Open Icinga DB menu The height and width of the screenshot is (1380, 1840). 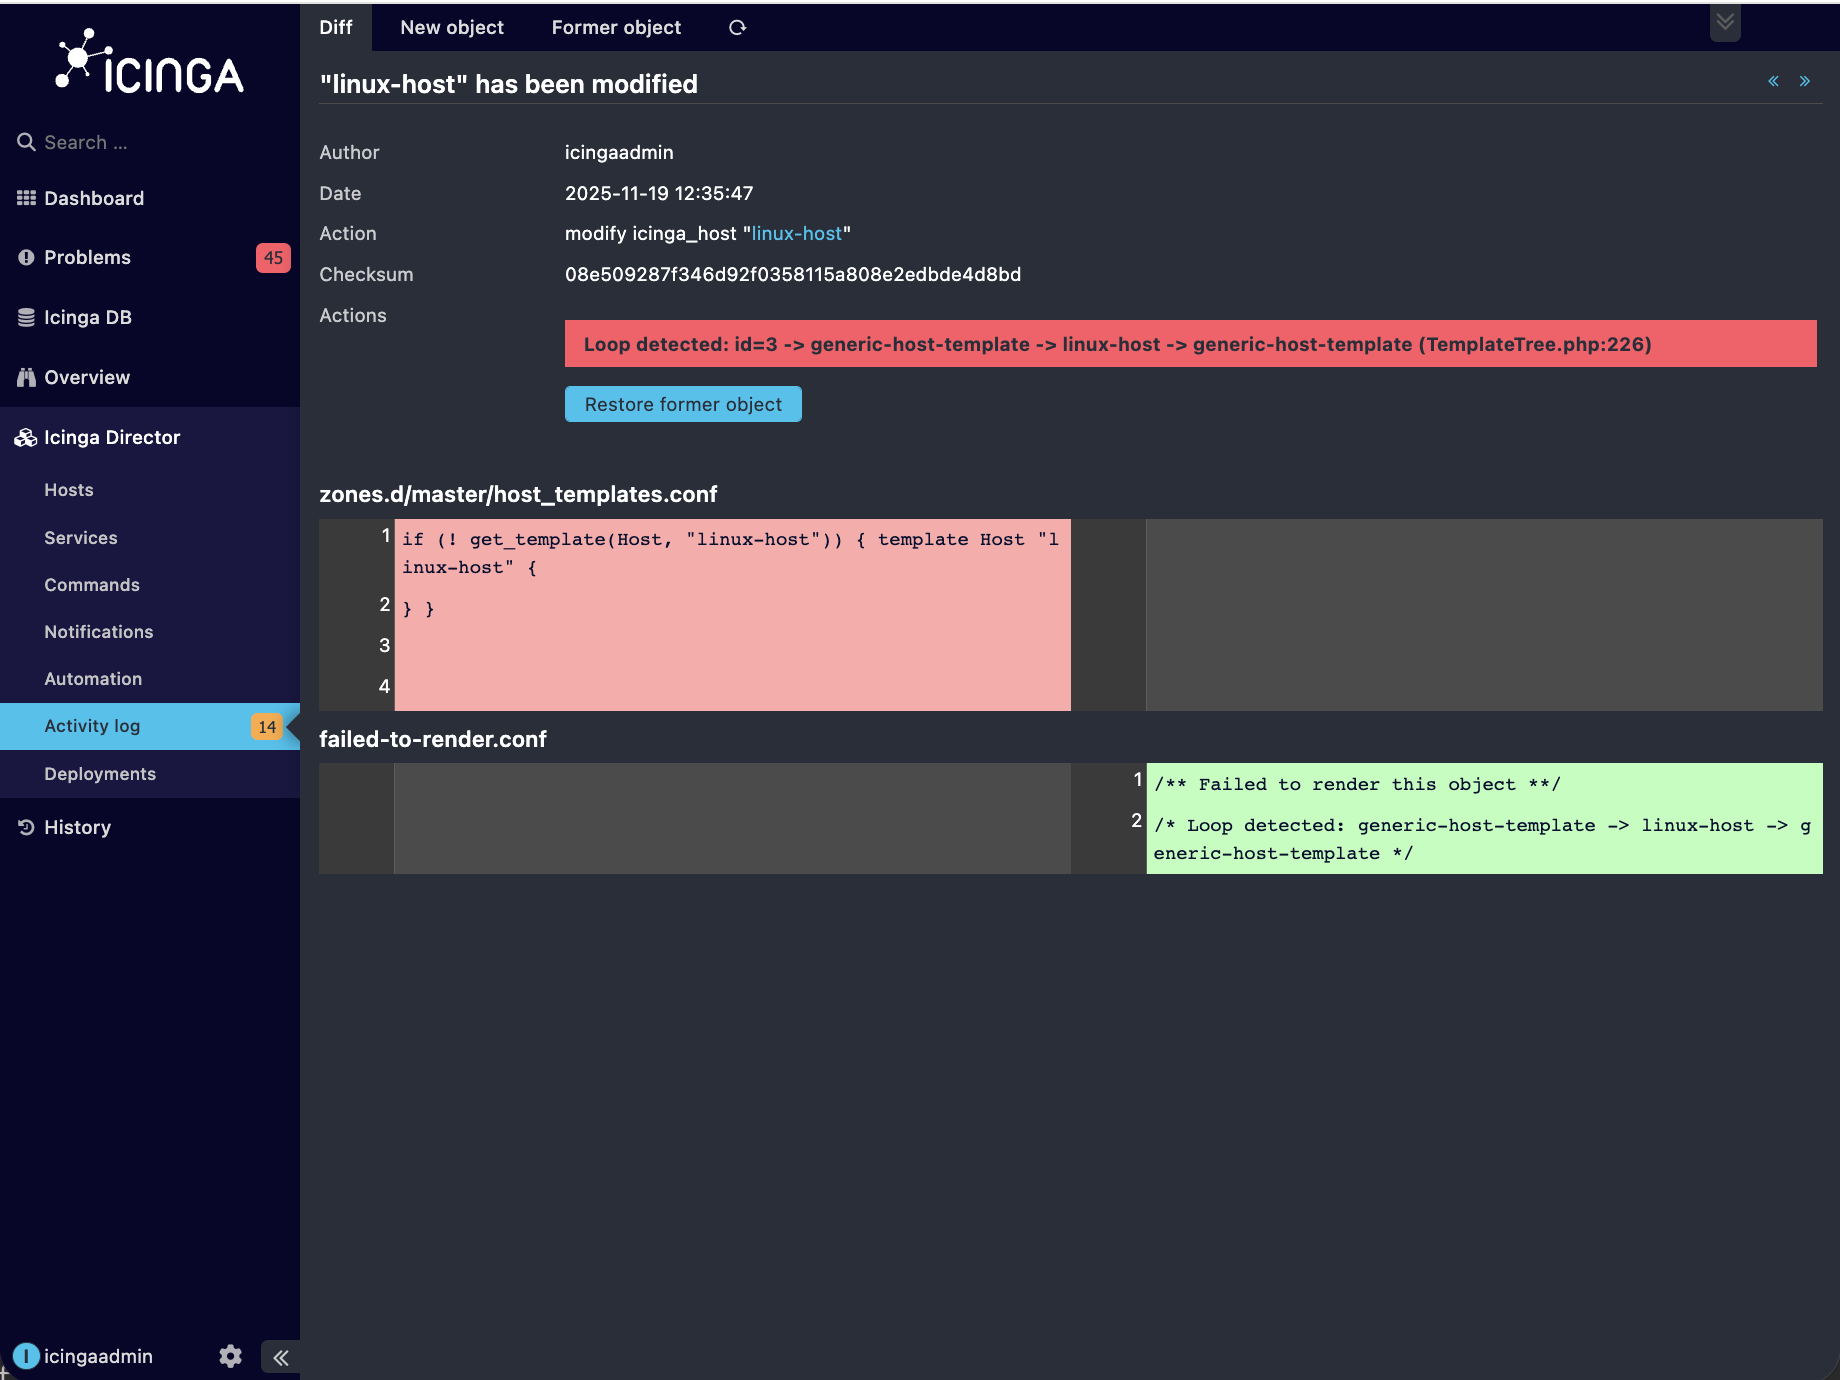(88, 317)
